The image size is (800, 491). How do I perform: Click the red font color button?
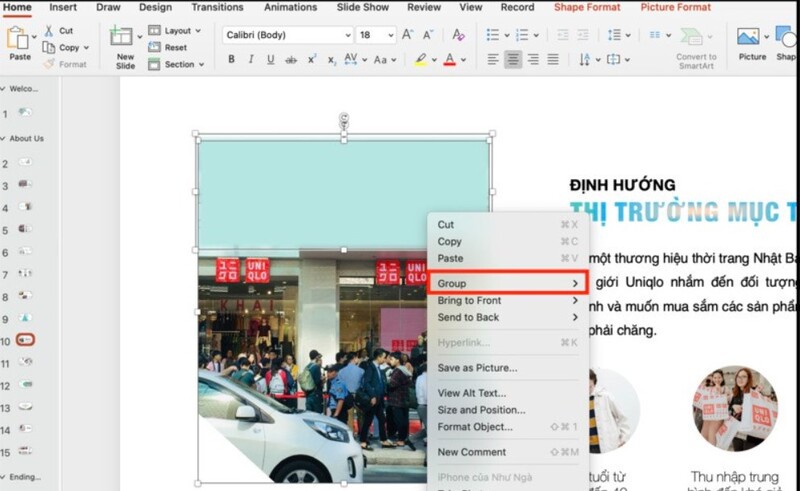(x=449, y=60)
